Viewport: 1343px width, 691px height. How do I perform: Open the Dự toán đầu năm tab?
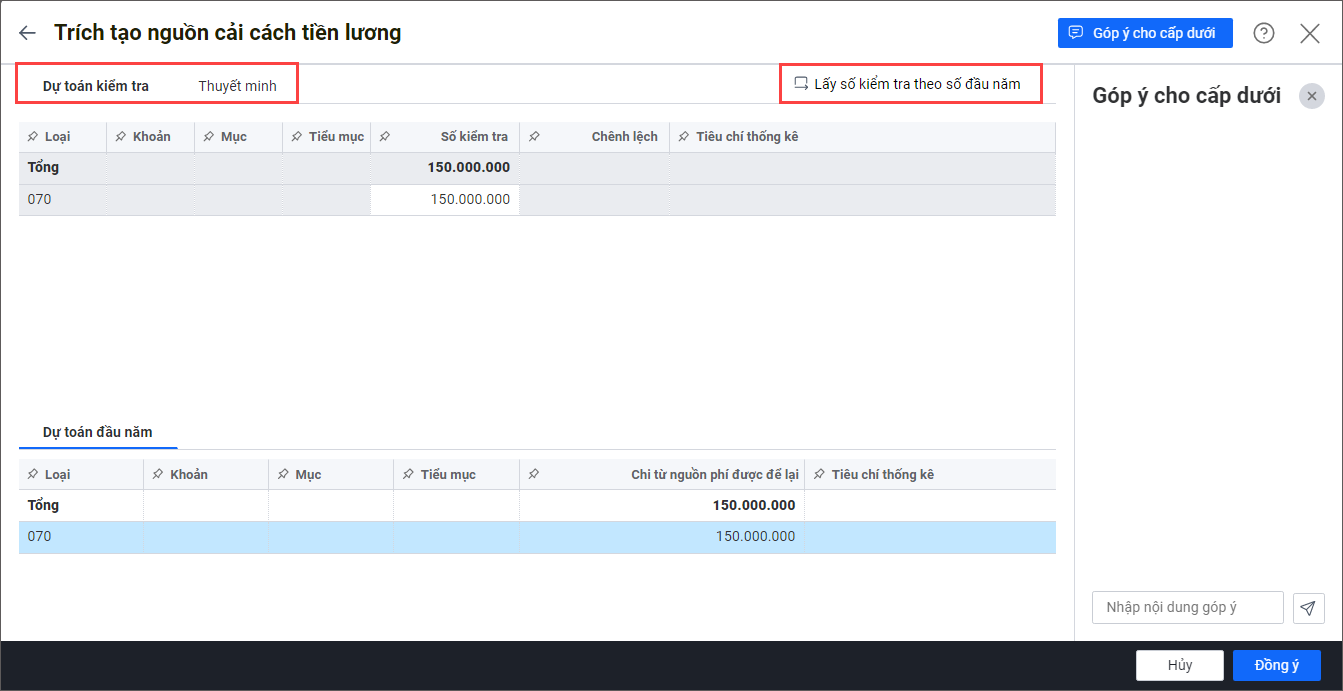pyautogui.click(x=97, y=432)
